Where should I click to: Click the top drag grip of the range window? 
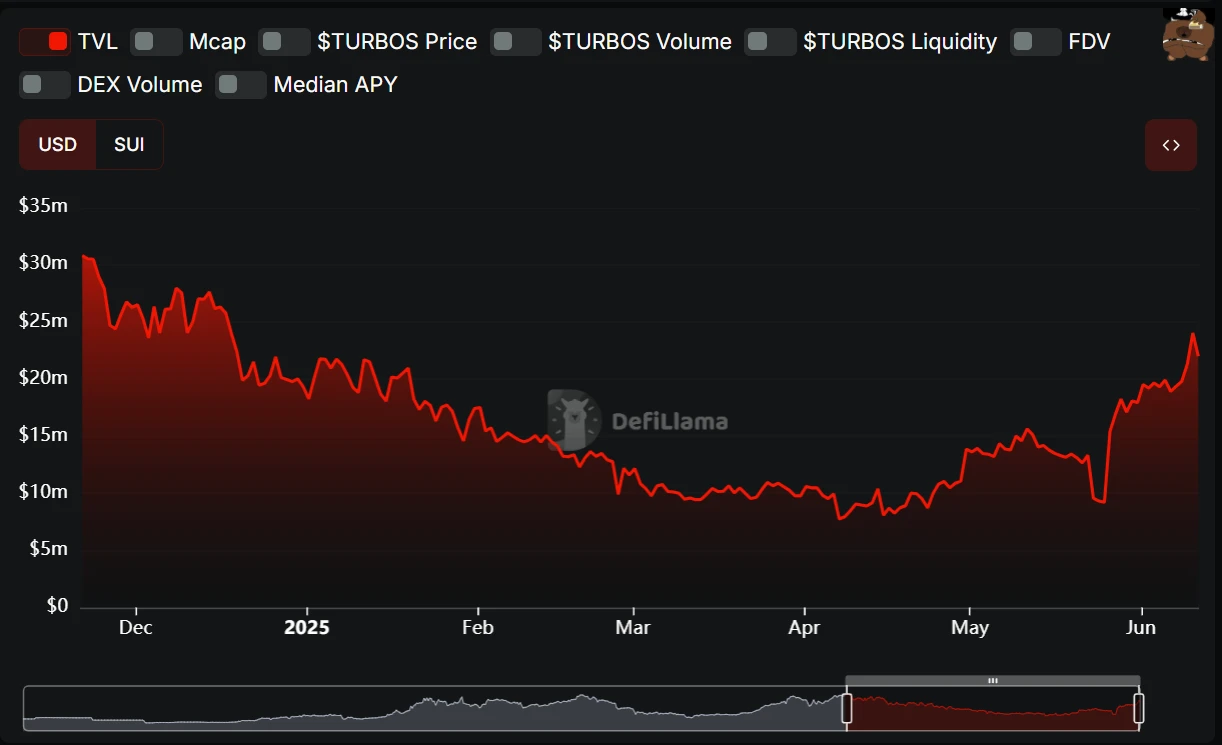[992, 680]
